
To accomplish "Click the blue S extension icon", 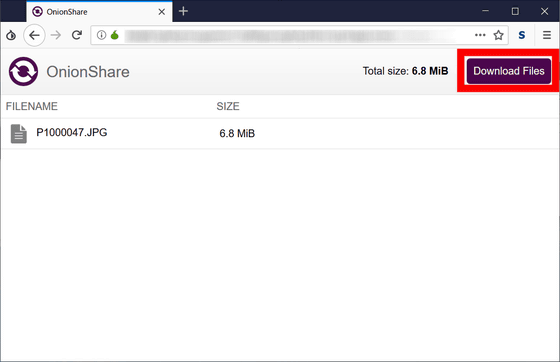I will (522, 35).
